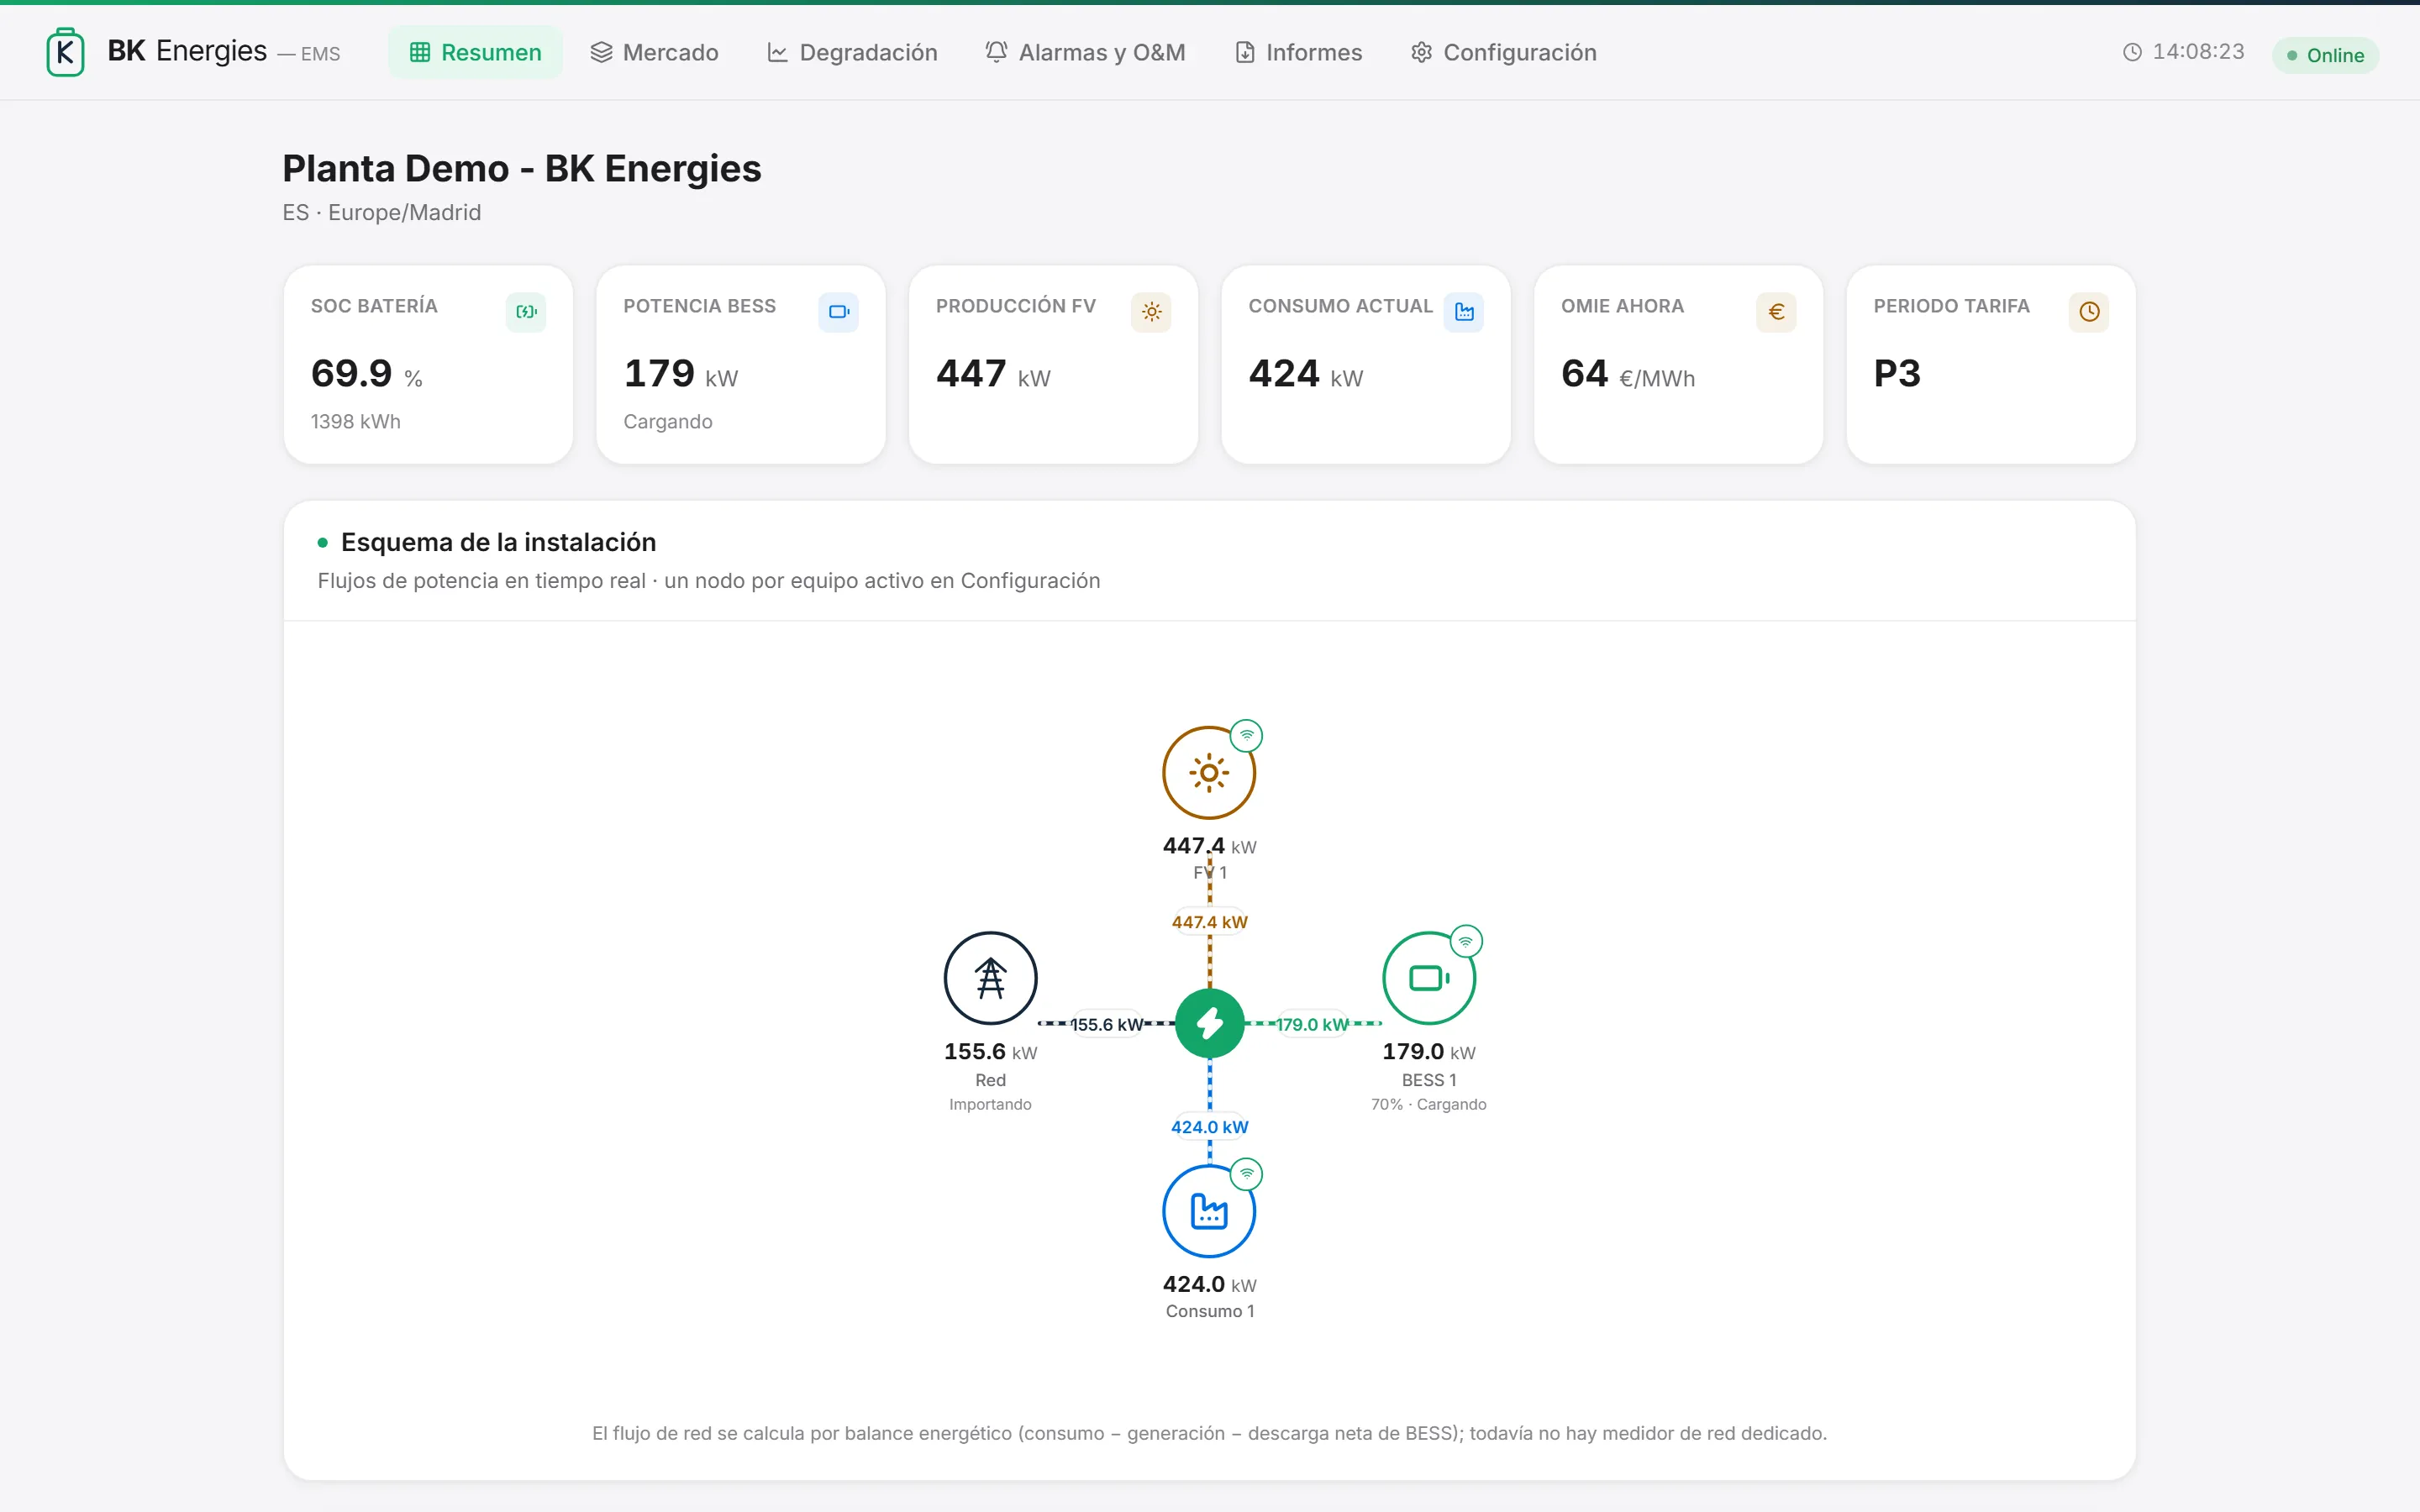Click the clock icon beside 14:08:23
2420x1512 pixels.
pos(2132,52)
